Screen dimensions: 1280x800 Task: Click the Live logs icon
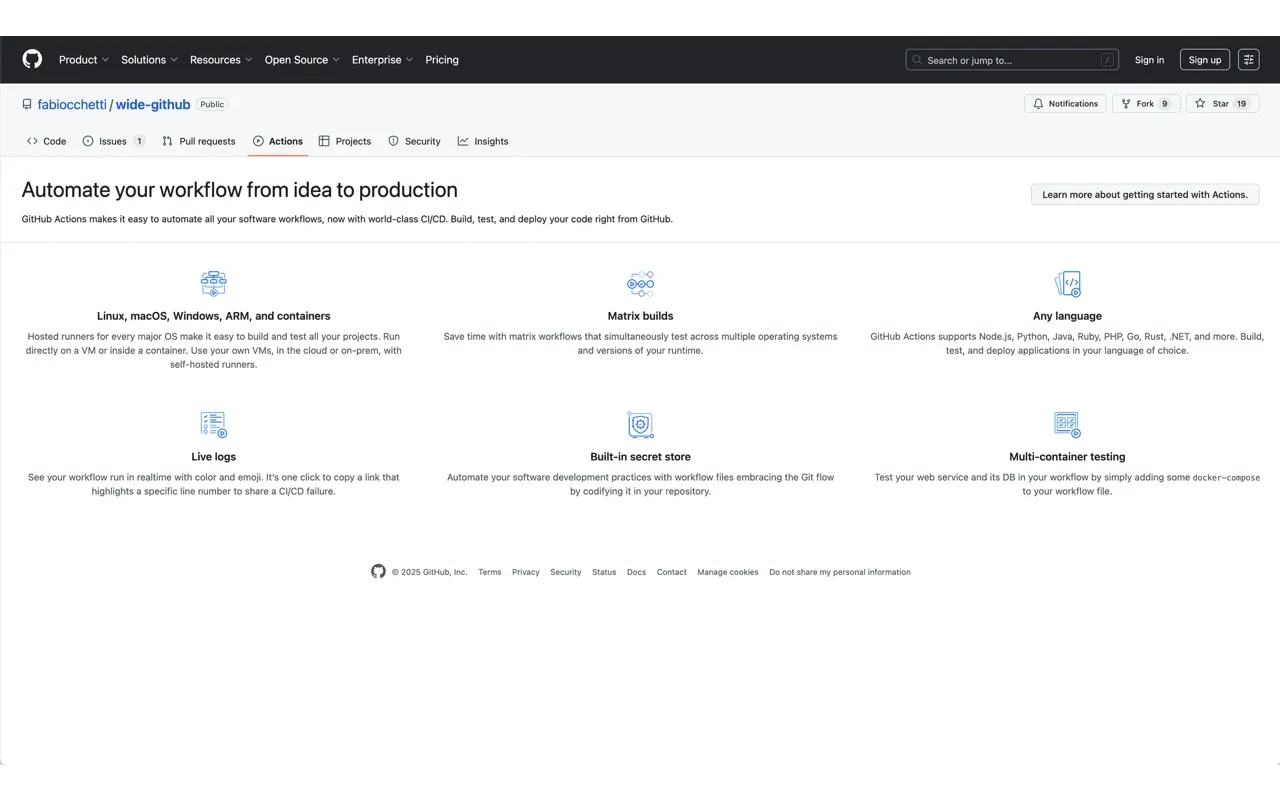(x=213, y=424)
